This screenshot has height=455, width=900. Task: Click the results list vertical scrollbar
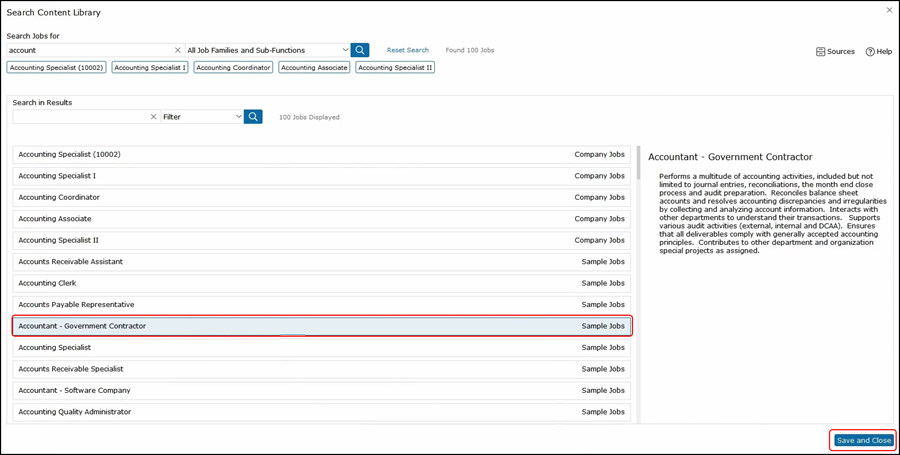tap(638, 162)
